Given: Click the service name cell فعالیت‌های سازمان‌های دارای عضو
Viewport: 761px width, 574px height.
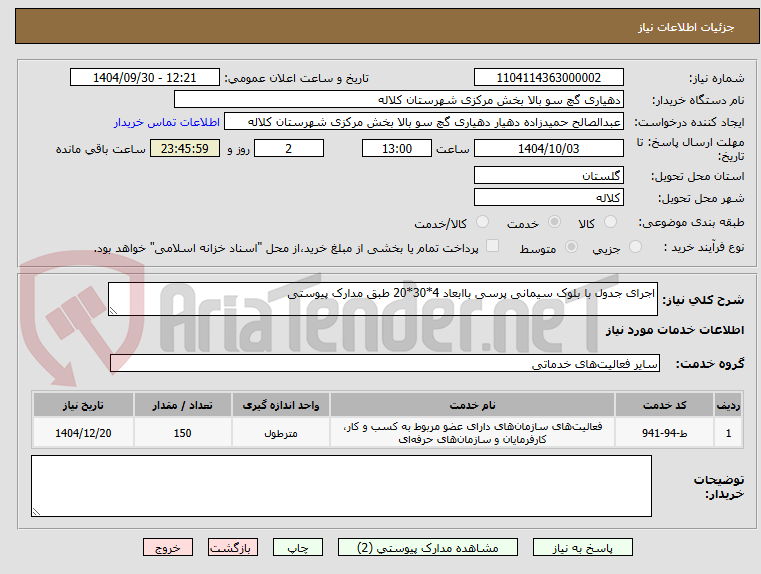Looking at the screenshot, I should [x=472, y=433].
